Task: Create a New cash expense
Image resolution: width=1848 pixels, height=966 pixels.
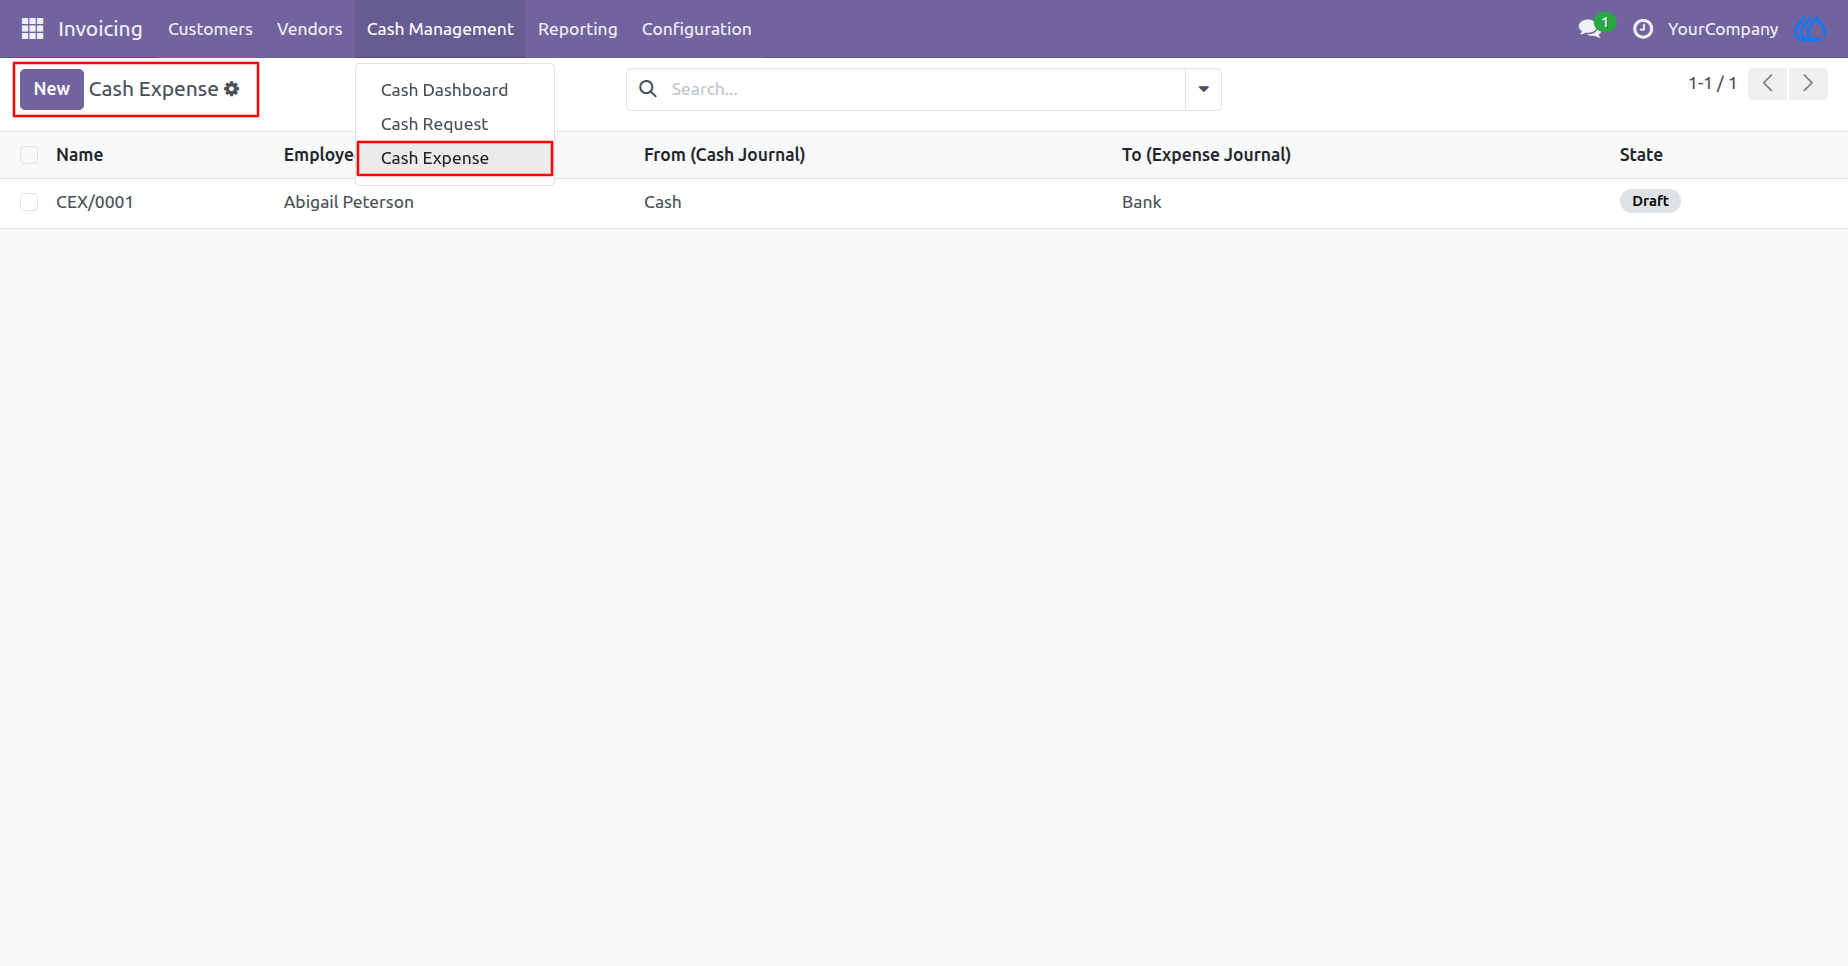Action: 52,89
